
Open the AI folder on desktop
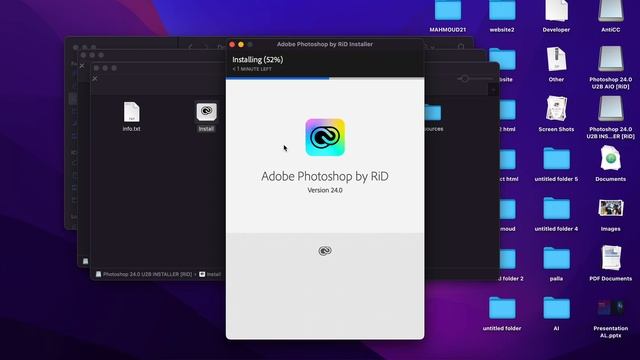(556, 308)
